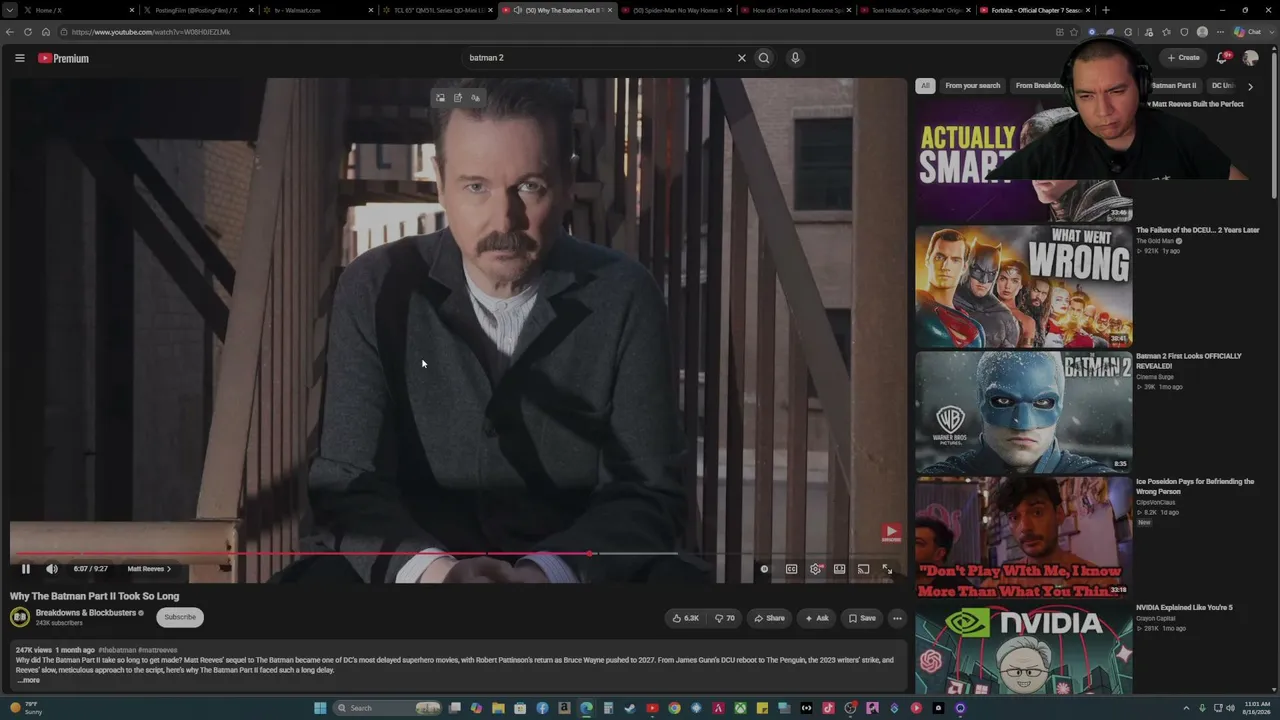Open the Create menu button

[1183, 58]
